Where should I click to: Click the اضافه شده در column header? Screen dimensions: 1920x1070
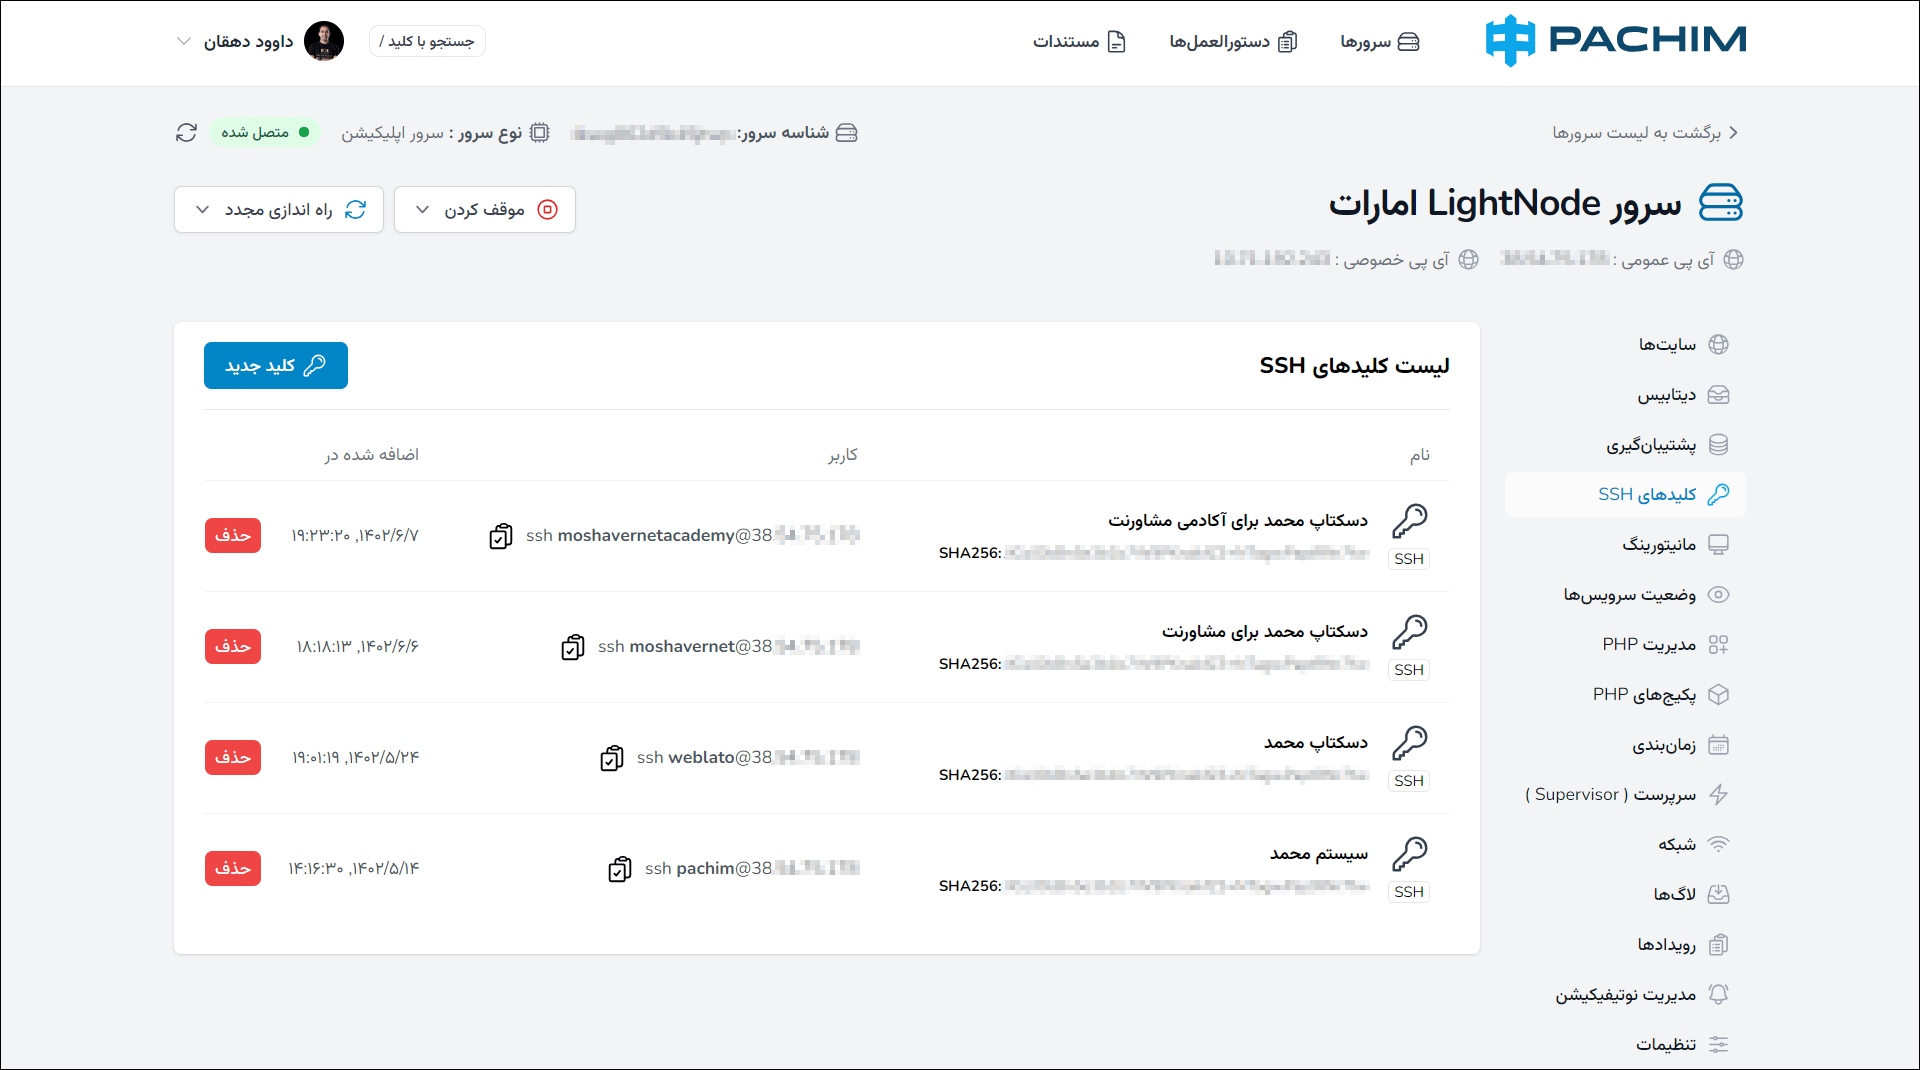click(371, 456)
